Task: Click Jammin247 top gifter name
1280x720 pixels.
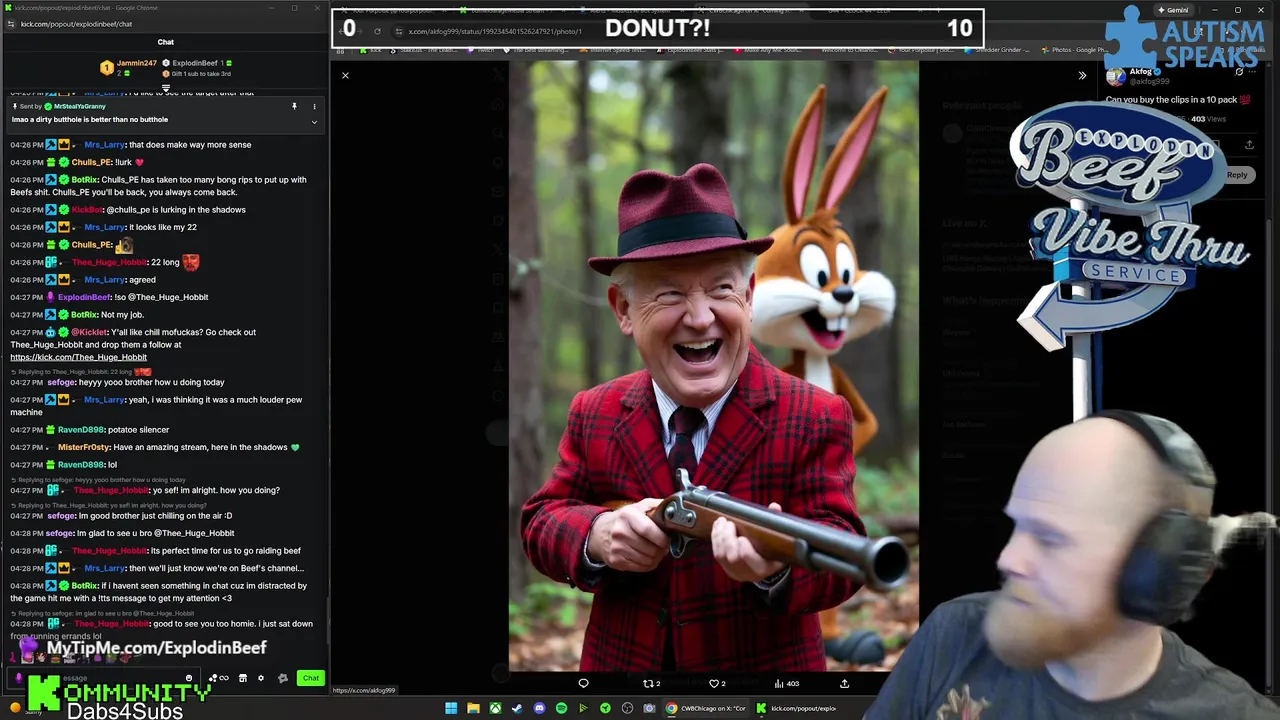Action: pyautogui.click(x=137, y=63)
